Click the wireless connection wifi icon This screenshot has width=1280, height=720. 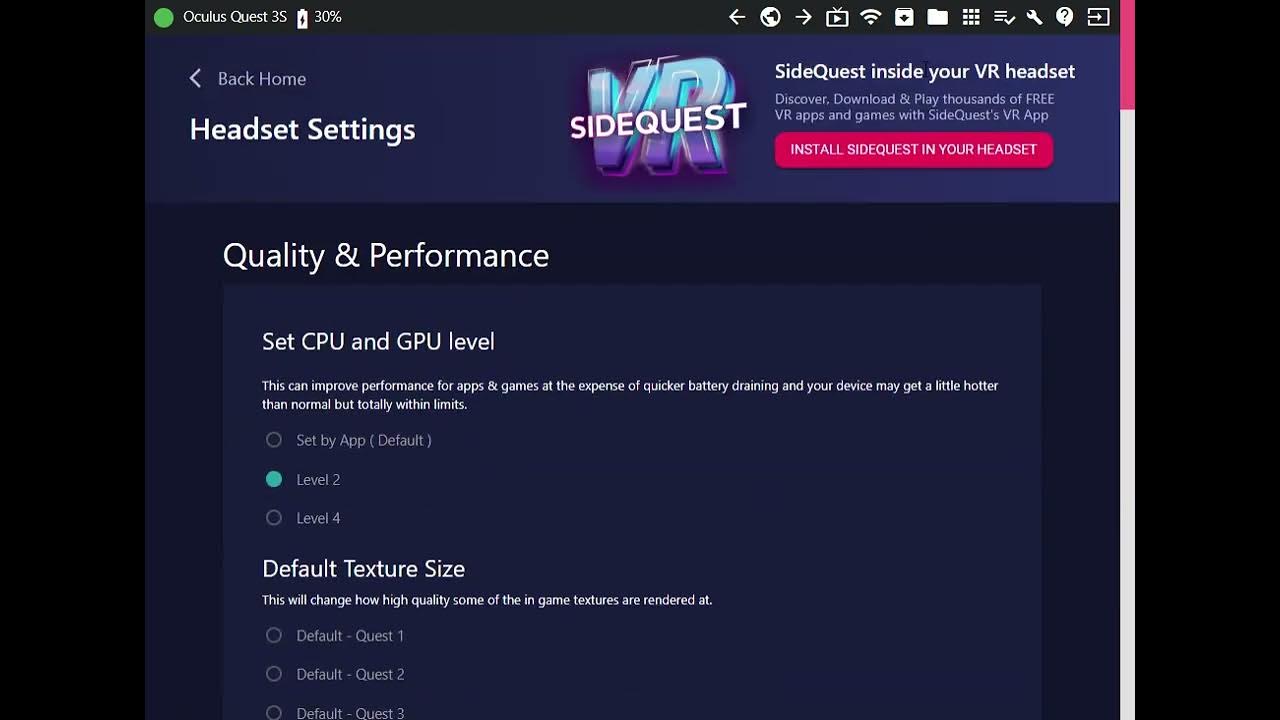point(871,17)
